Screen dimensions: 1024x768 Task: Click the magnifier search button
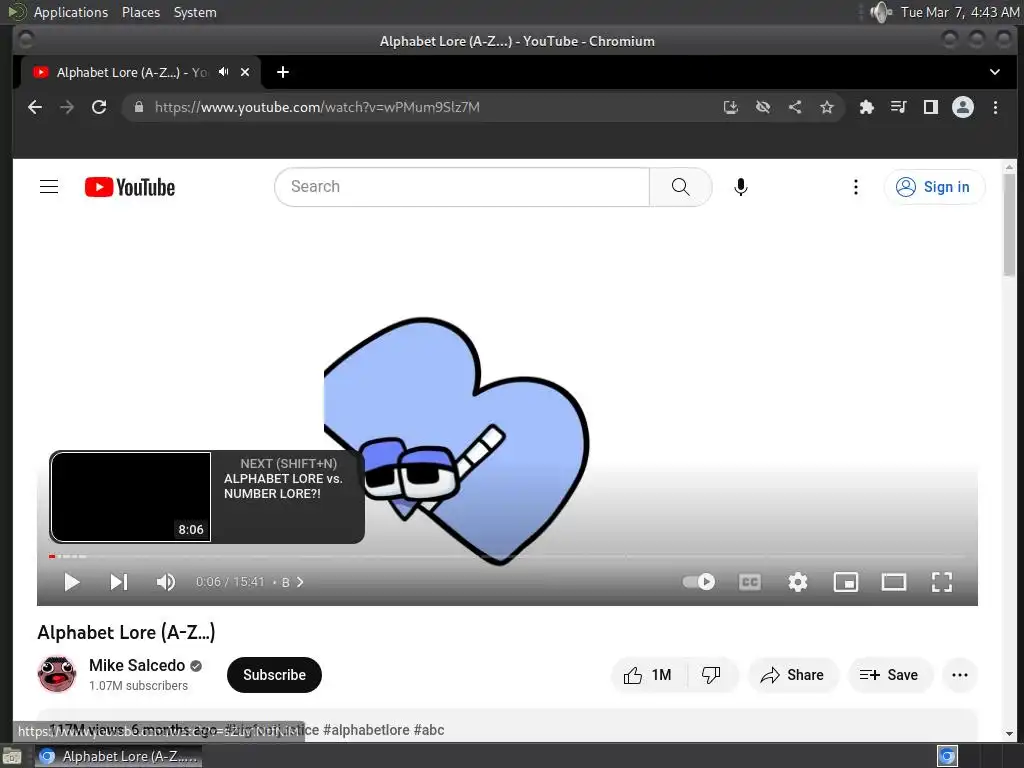[680, 187]
